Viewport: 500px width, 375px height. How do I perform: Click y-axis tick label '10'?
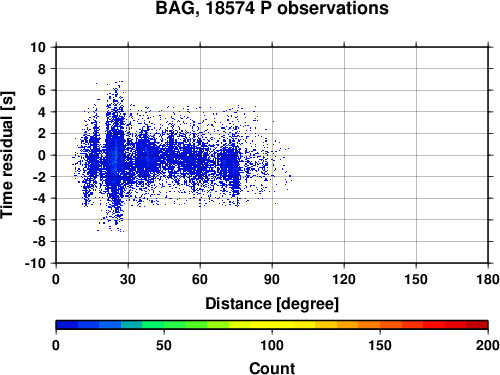[x=38, y=47]
